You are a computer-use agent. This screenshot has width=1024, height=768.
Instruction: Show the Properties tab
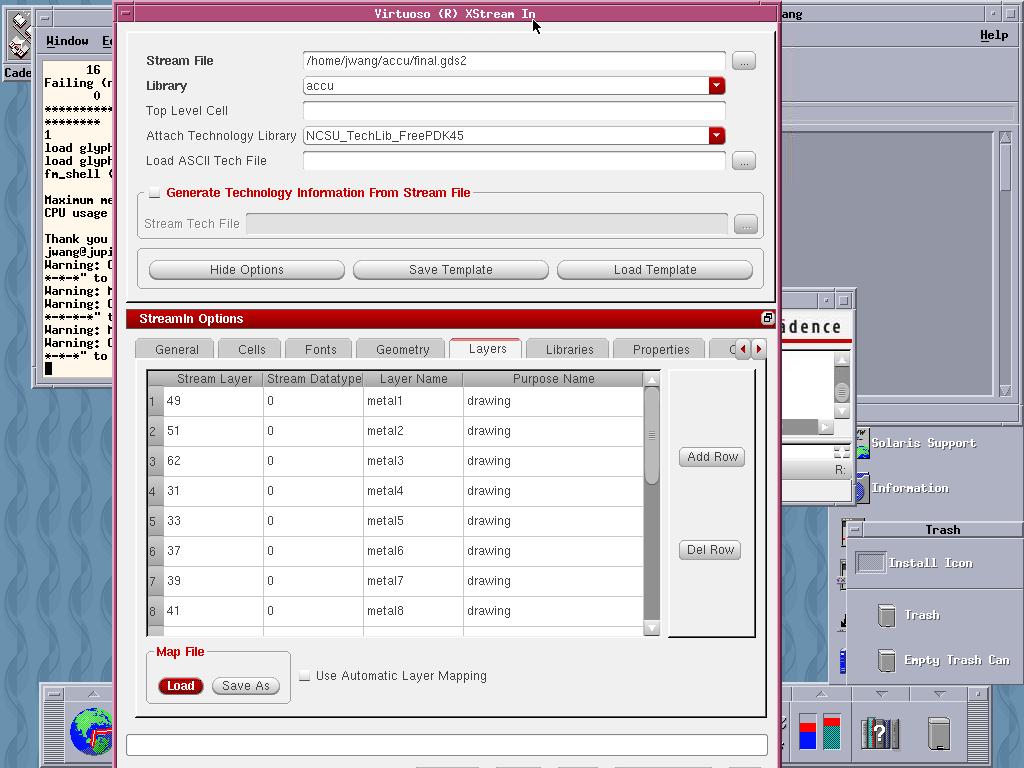[660, 349]
